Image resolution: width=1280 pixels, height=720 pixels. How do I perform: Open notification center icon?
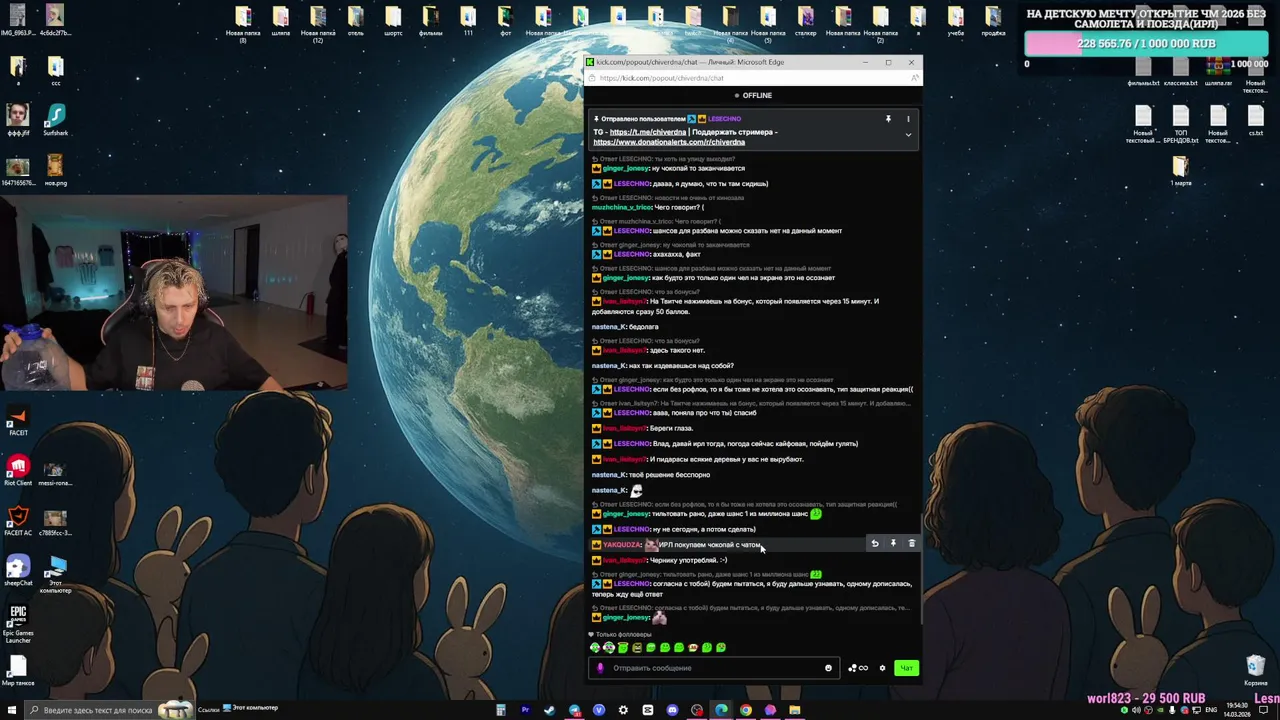[1262, 710]
